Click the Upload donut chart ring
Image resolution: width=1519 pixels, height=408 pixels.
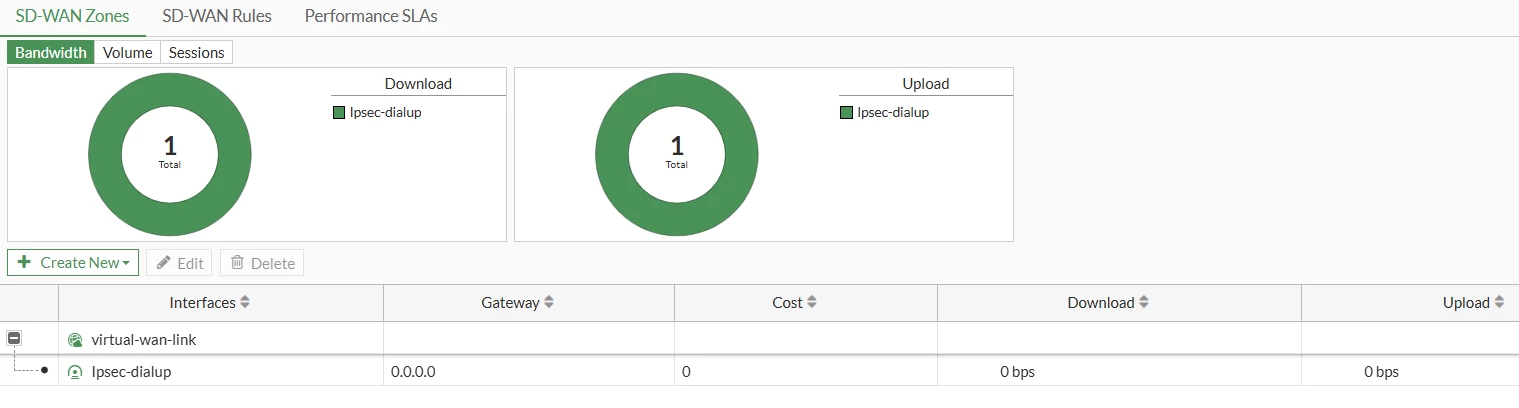pos(612,155)
